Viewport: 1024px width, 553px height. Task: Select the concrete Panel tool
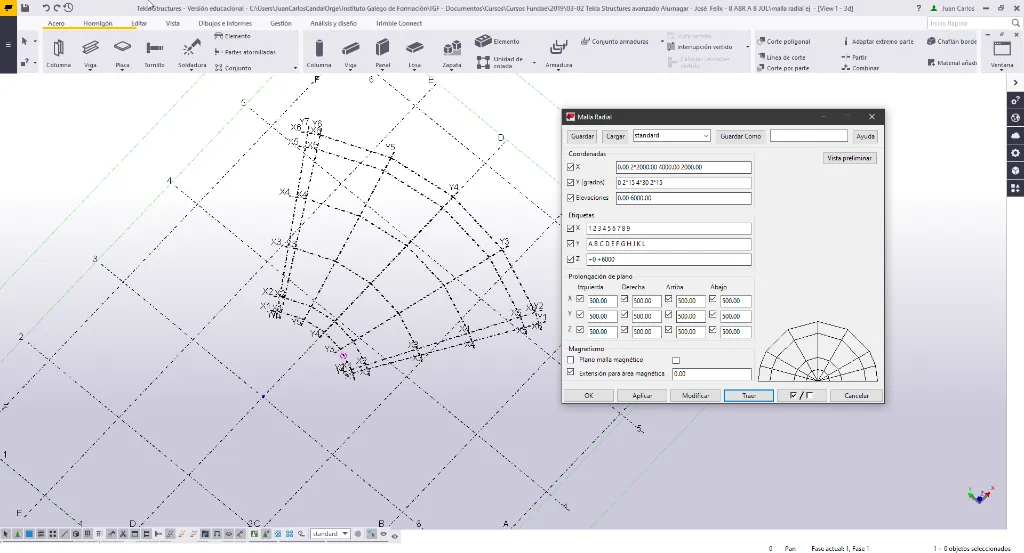383,53
